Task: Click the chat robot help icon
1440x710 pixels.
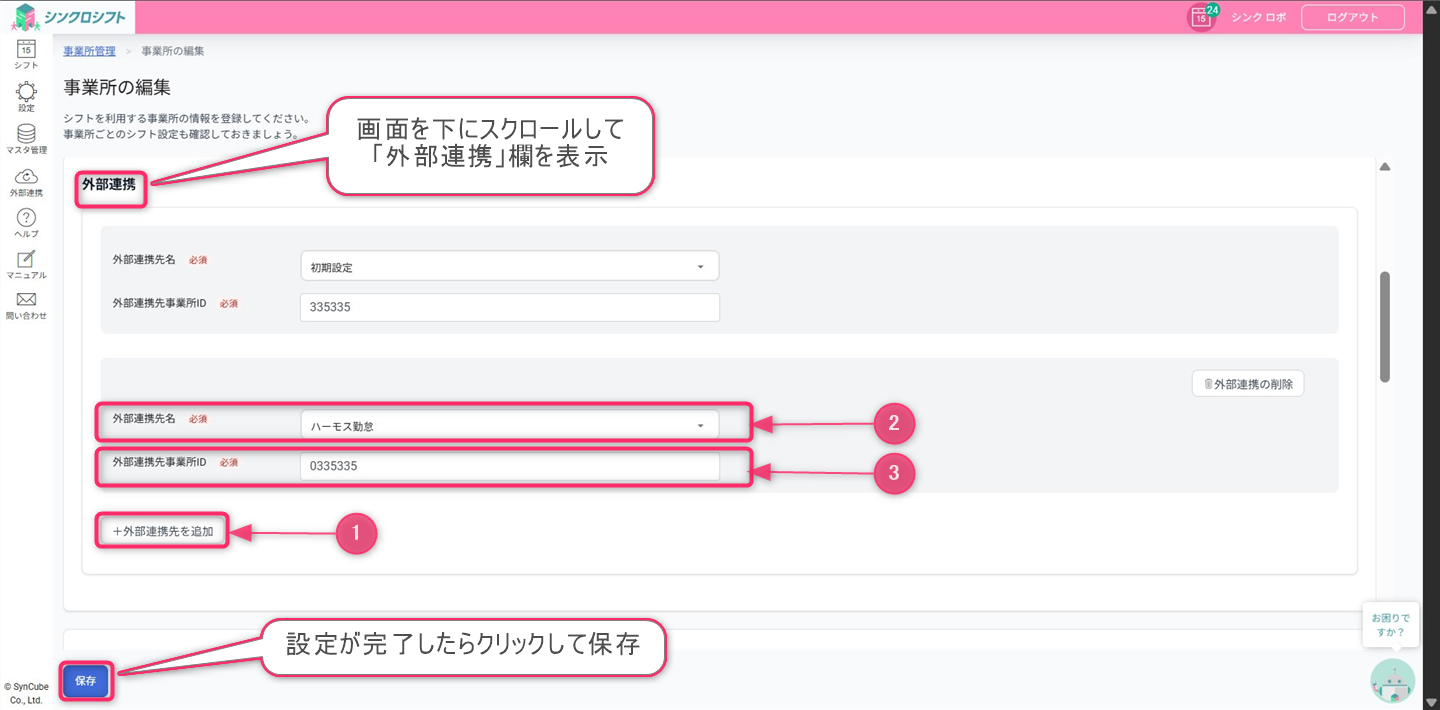Action: pos(1392,680)
